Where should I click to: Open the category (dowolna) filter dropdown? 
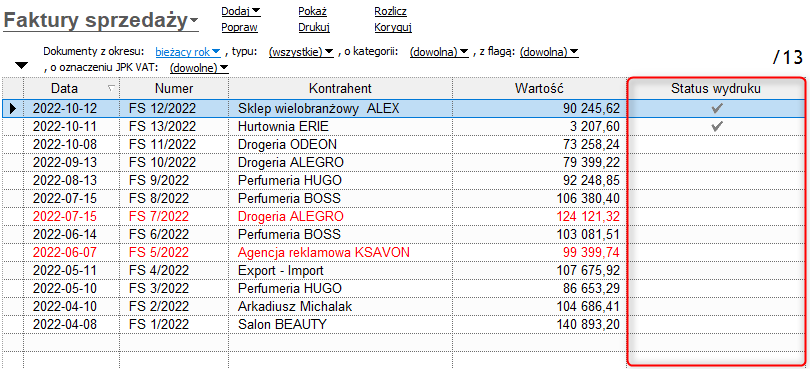(439, 52)
